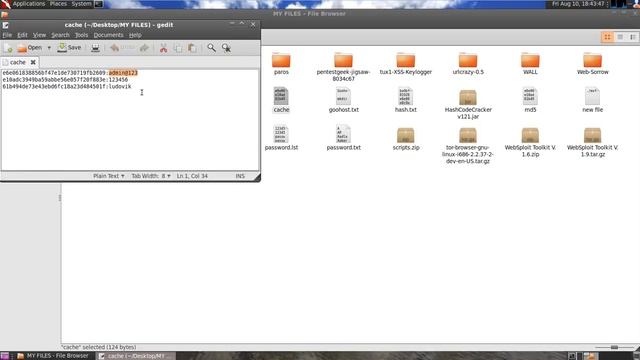Click the clock in the top panel
This screenshot has width=640, height=360.
578,4
